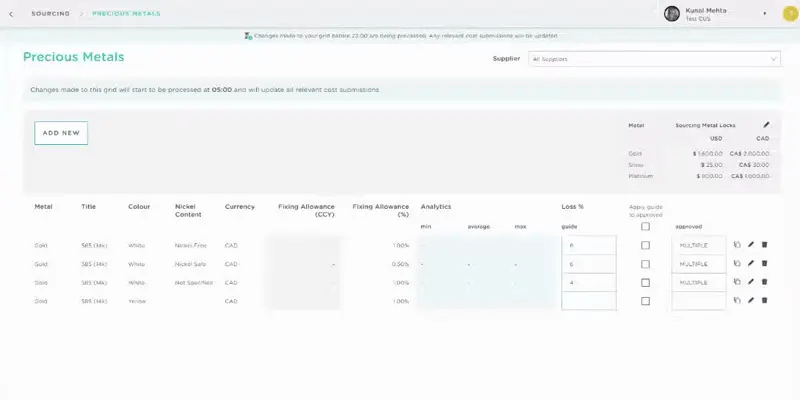Click the yellow notification circle icon
The height and width of the screenshot is (400, 800).
click(790, 14)
